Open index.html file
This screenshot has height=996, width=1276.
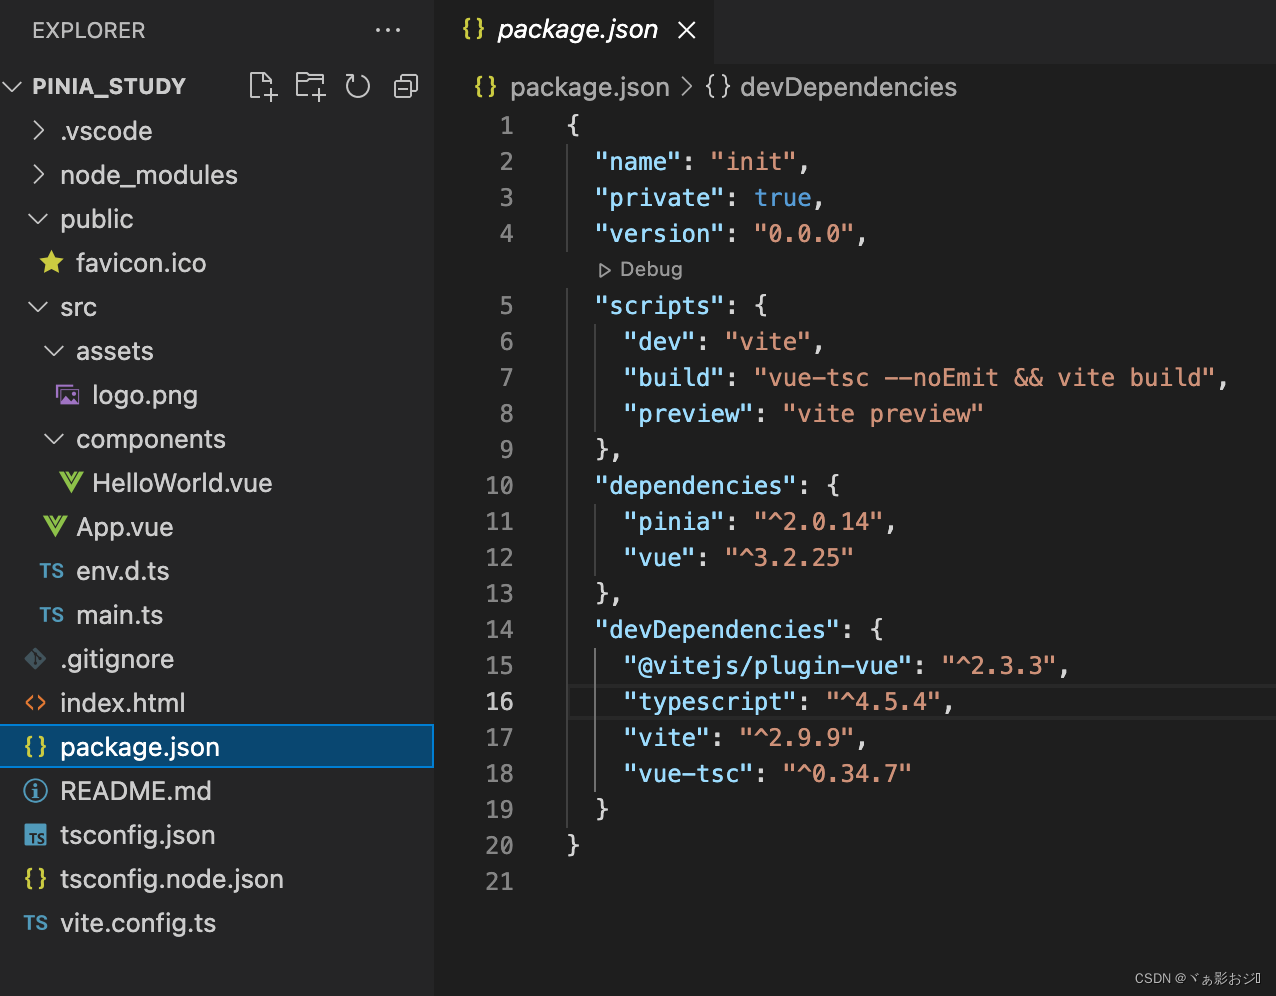pyautogui.click(x=123, y=703)
